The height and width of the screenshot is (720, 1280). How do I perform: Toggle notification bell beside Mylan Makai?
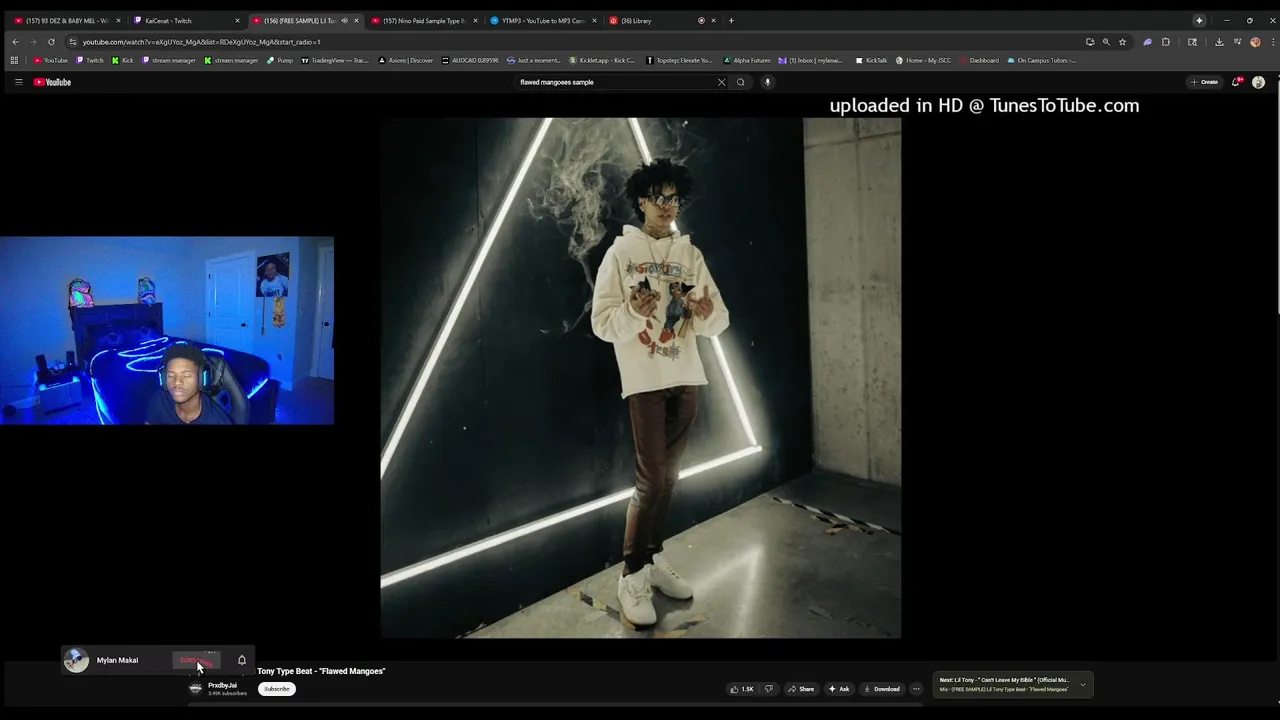tap(242, 660)
